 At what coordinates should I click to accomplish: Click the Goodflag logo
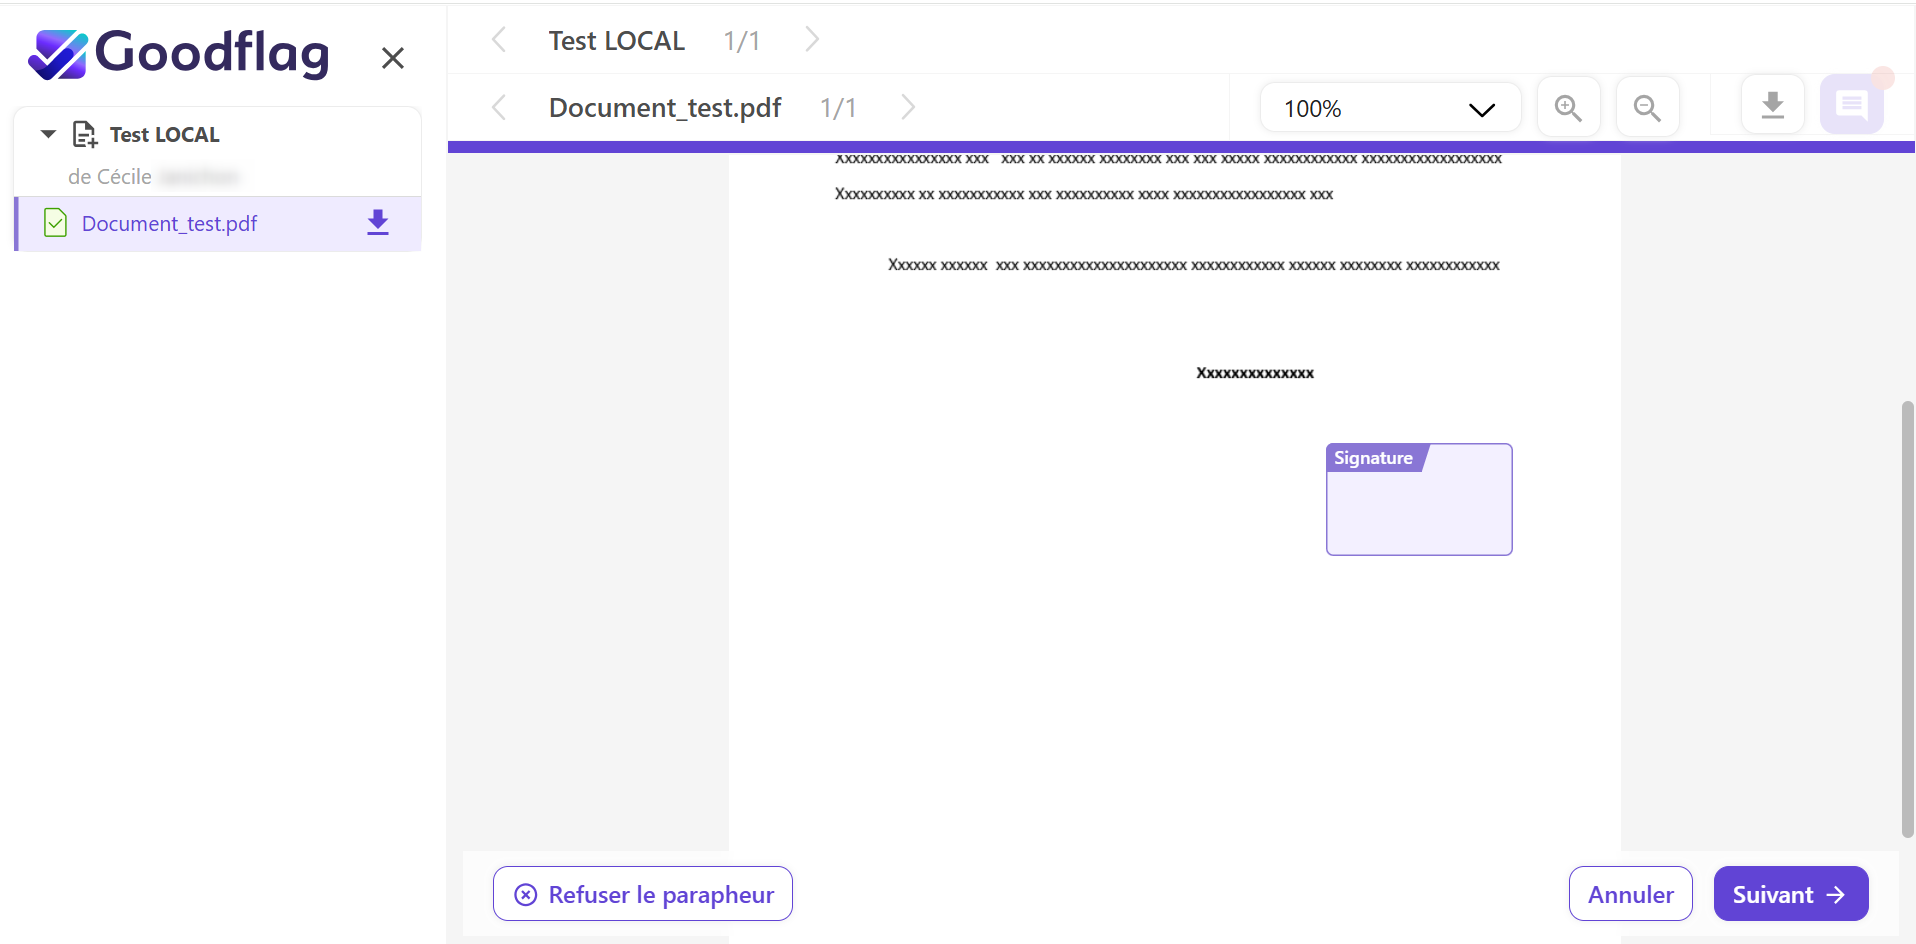180,53
